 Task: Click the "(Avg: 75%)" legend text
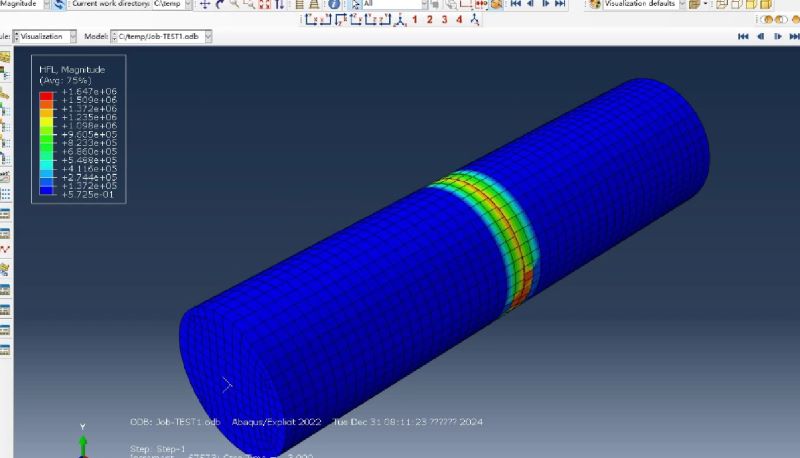click(x=65, y=81)
